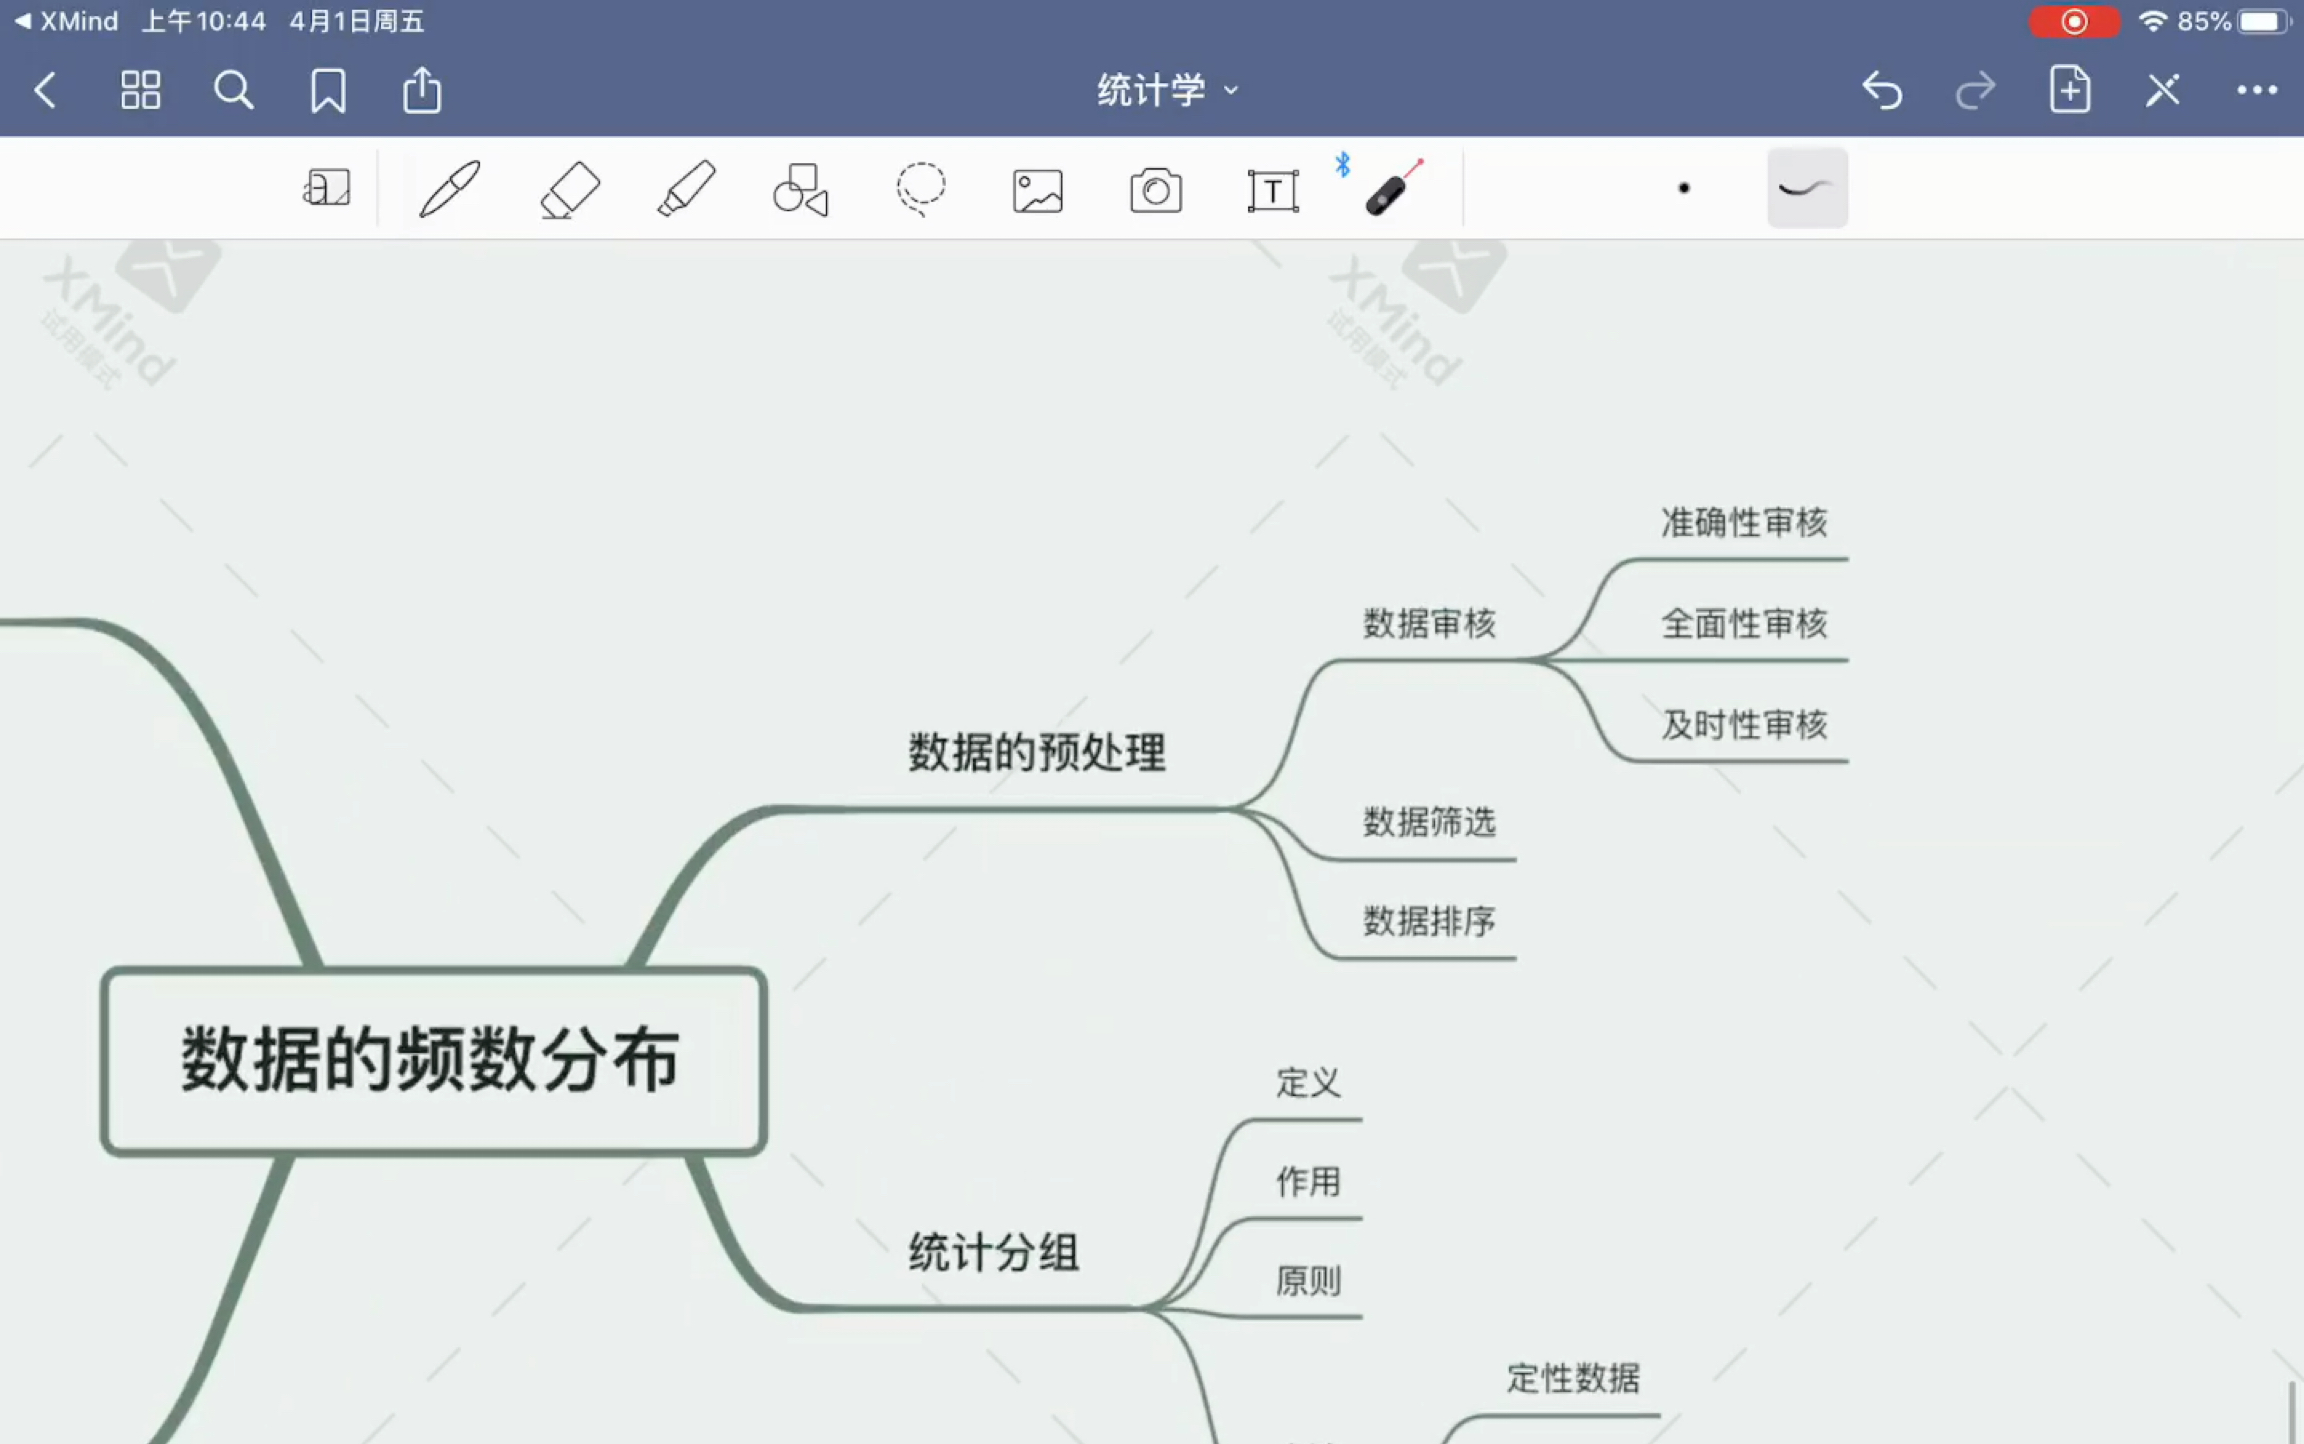
Task: Open the search function
Action: 233,90
